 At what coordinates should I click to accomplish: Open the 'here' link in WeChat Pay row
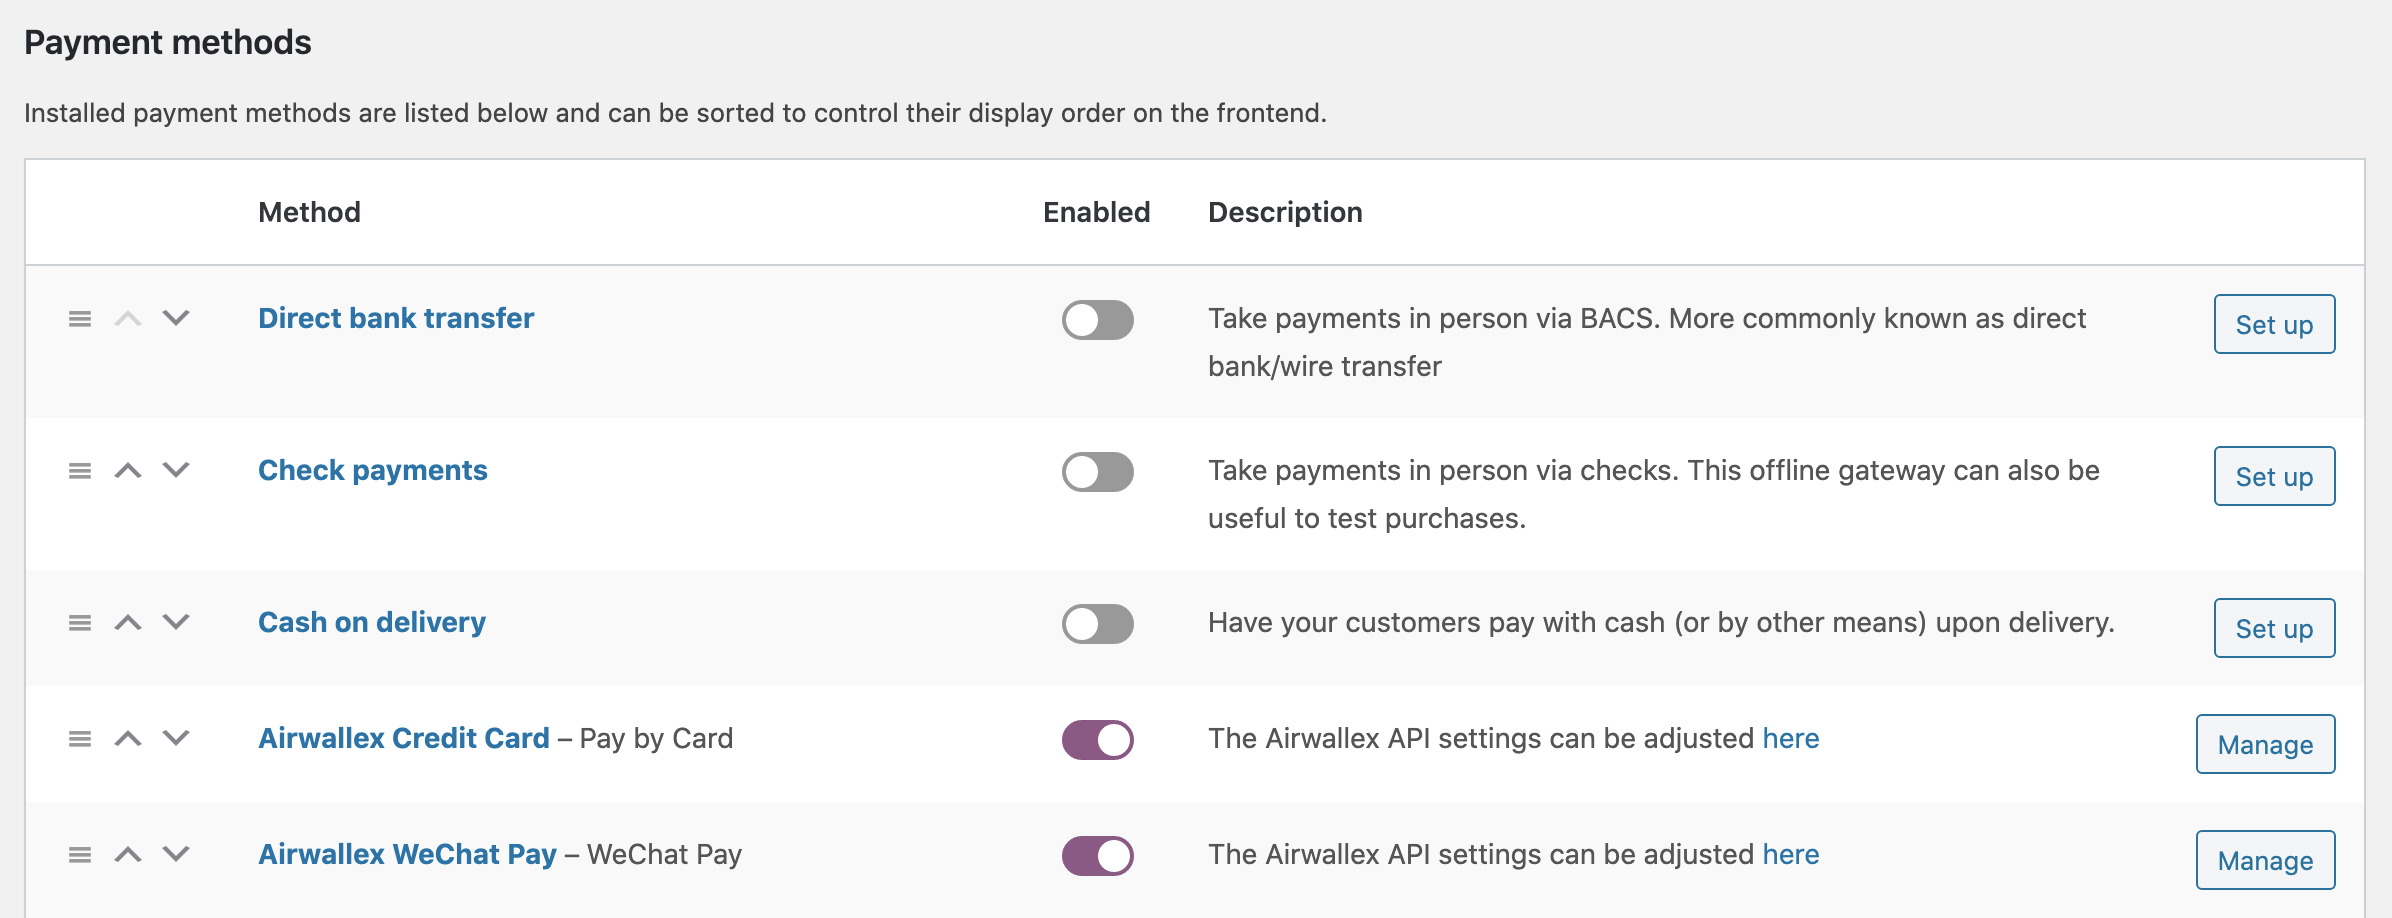[1791, 854]
